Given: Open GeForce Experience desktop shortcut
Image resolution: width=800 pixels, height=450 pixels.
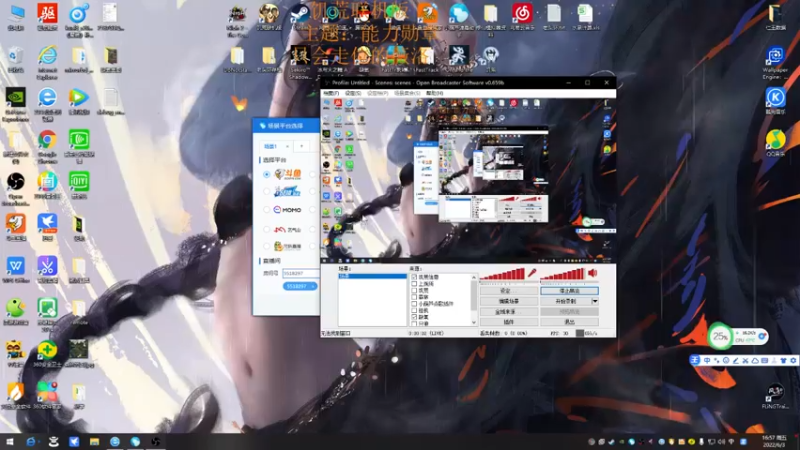Looking at the screenshot, I should point(15,104).
